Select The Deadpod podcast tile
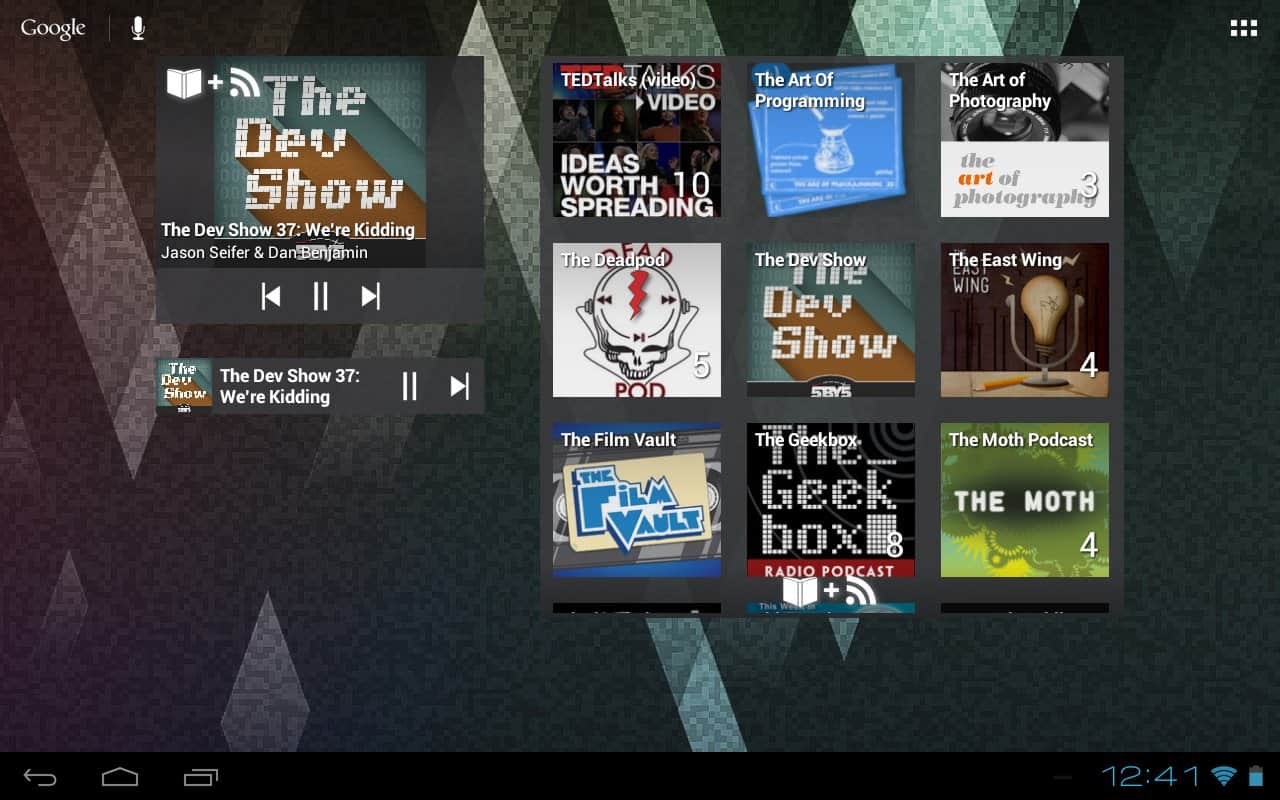This screenshot has height=800, width=1280. tap(636, 320)
